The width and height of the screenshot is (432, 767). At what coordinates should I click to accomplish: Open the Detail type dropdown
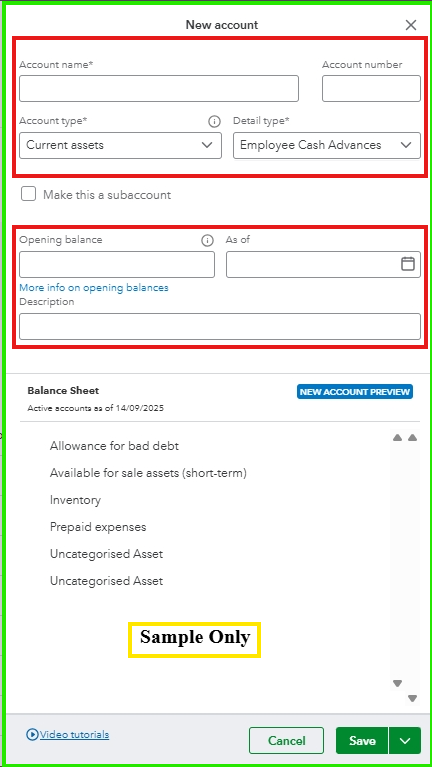(327, 145)
